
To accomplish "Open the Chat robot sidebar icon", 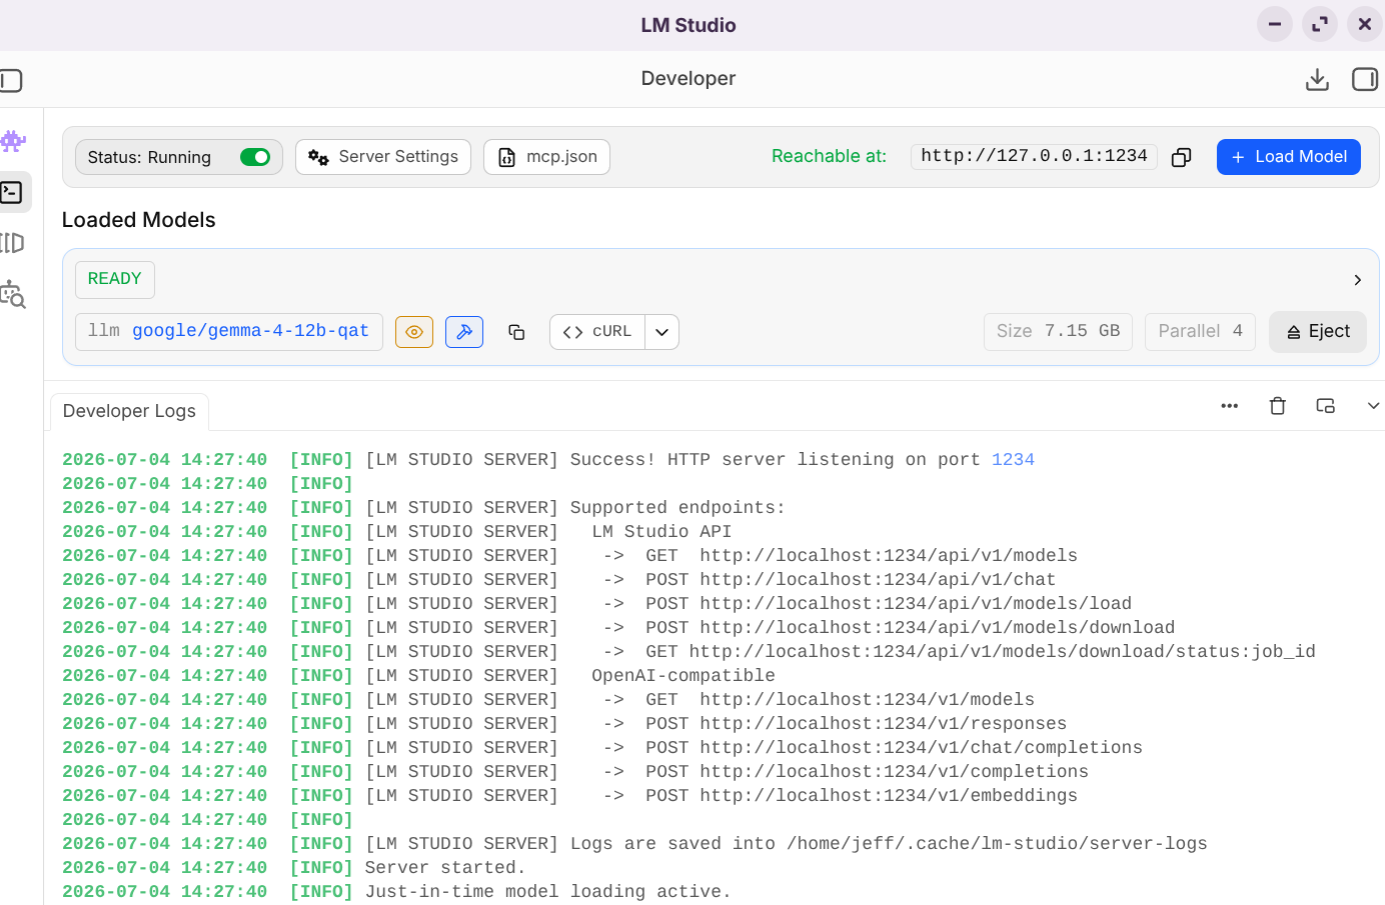I will [13, 142].
